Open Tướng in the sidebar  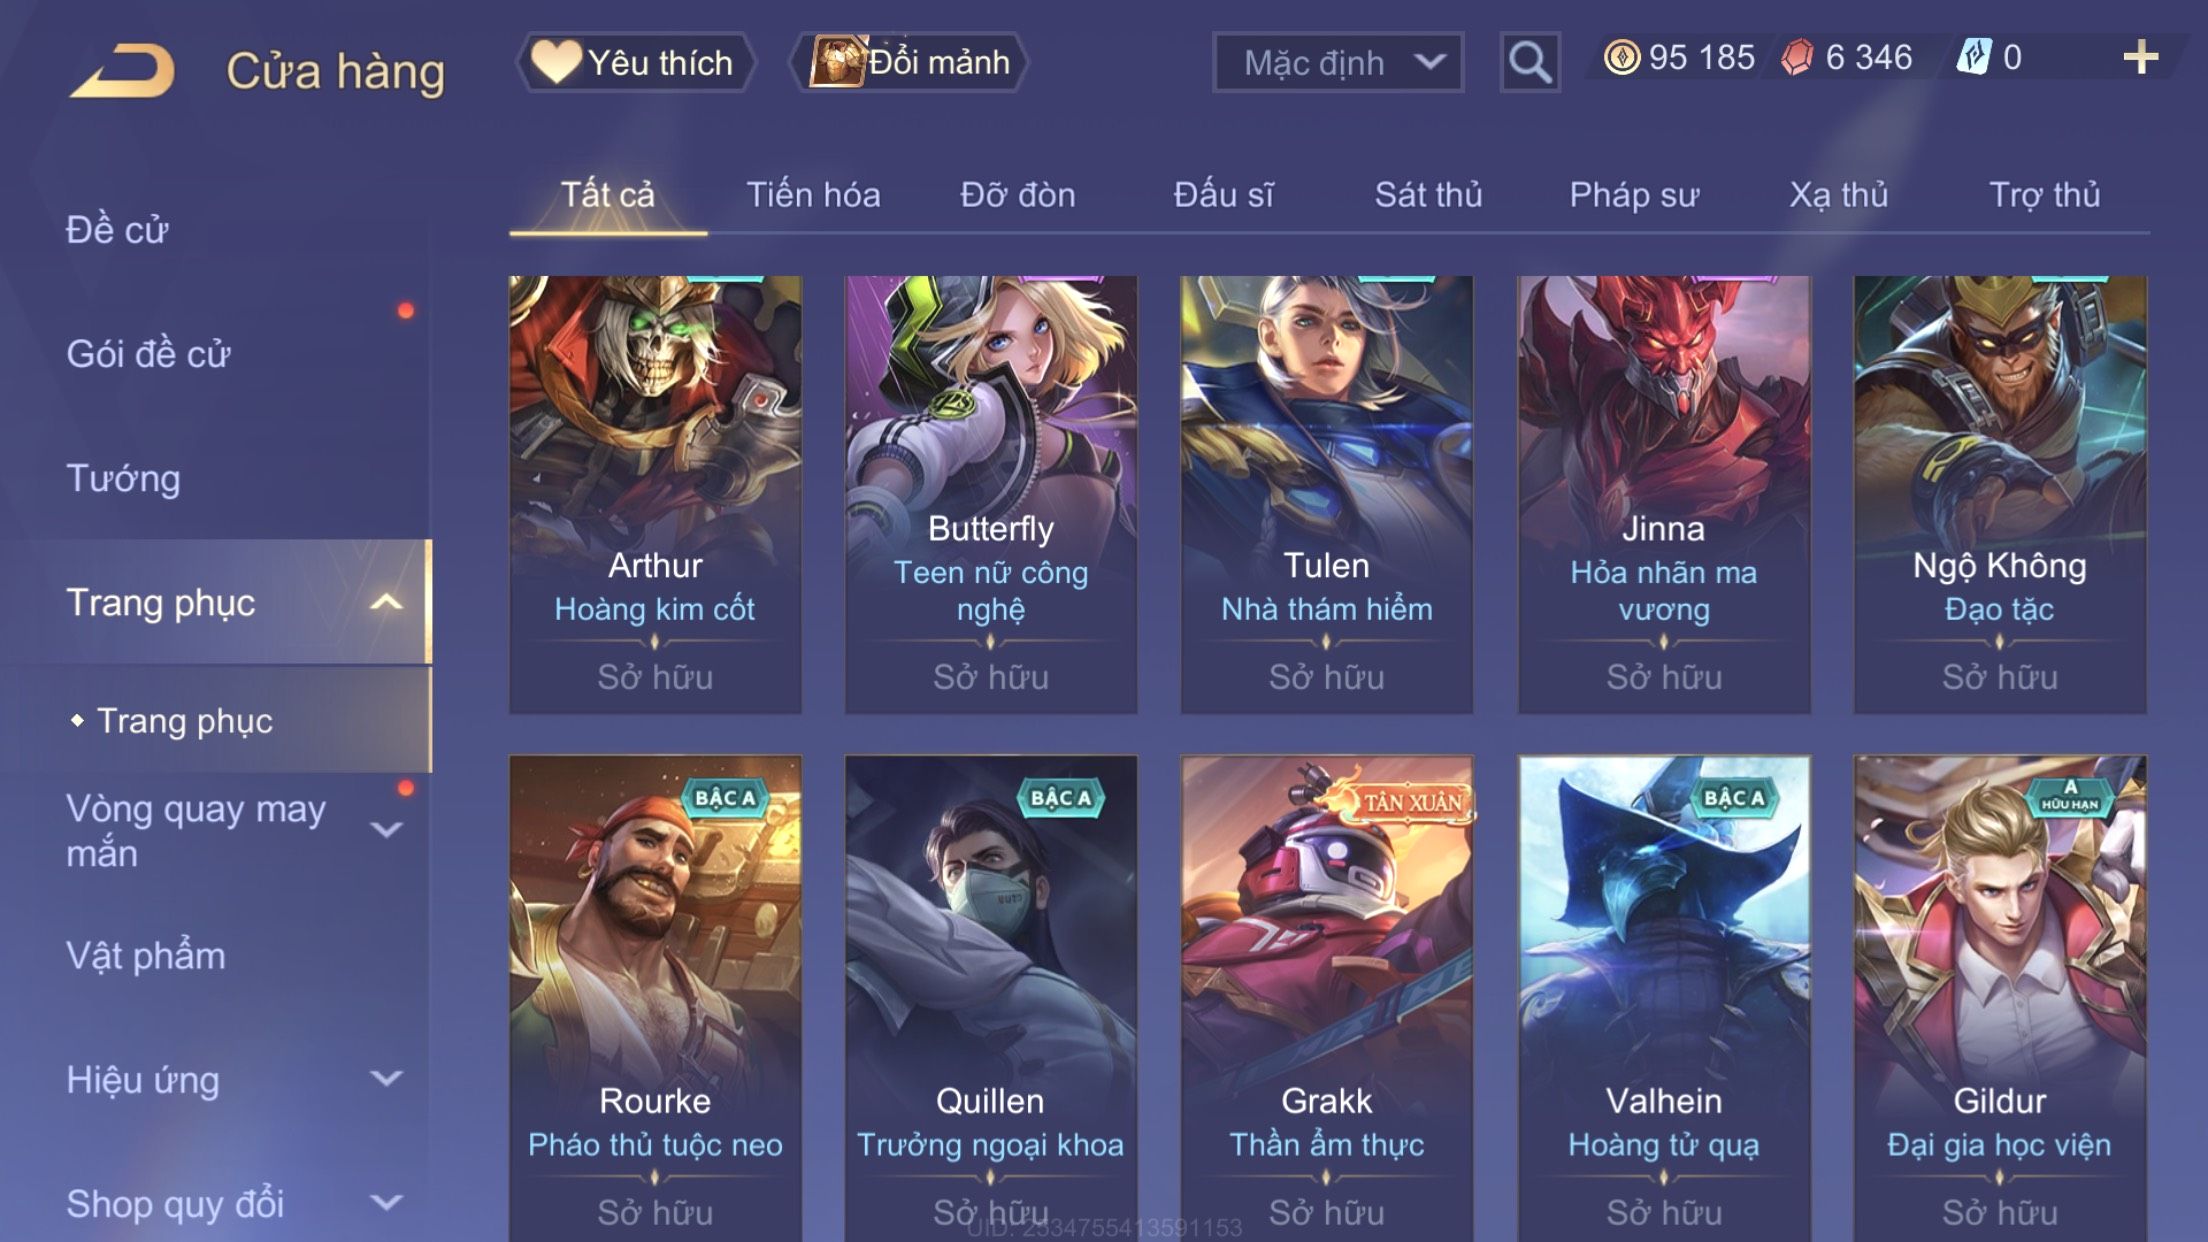point(123,478)
